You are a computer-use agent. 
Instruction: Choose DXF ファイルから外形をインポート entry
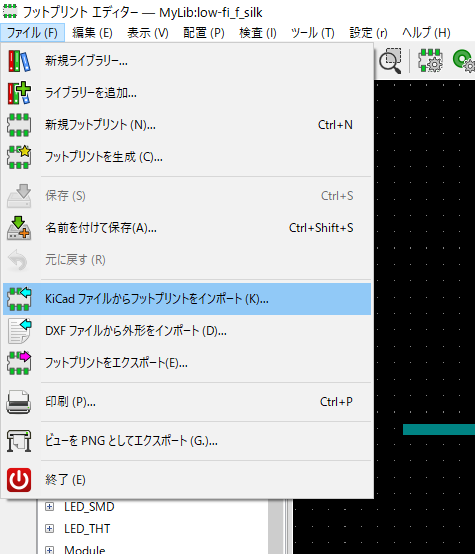187,331
